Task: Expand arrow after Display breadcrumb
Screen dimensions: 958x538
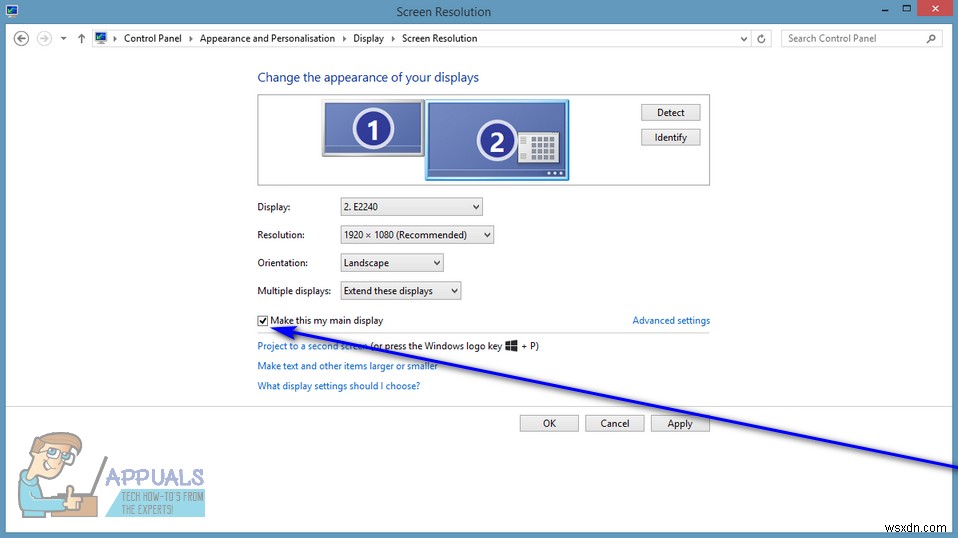Action: [393, 38]
